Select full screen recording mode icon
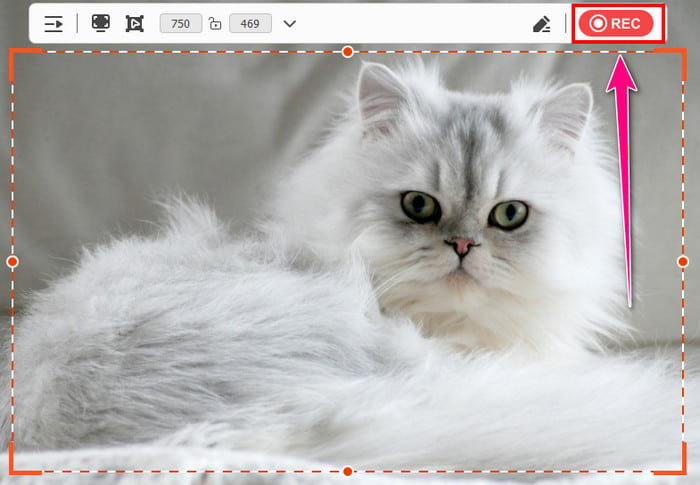 [101, 23]
